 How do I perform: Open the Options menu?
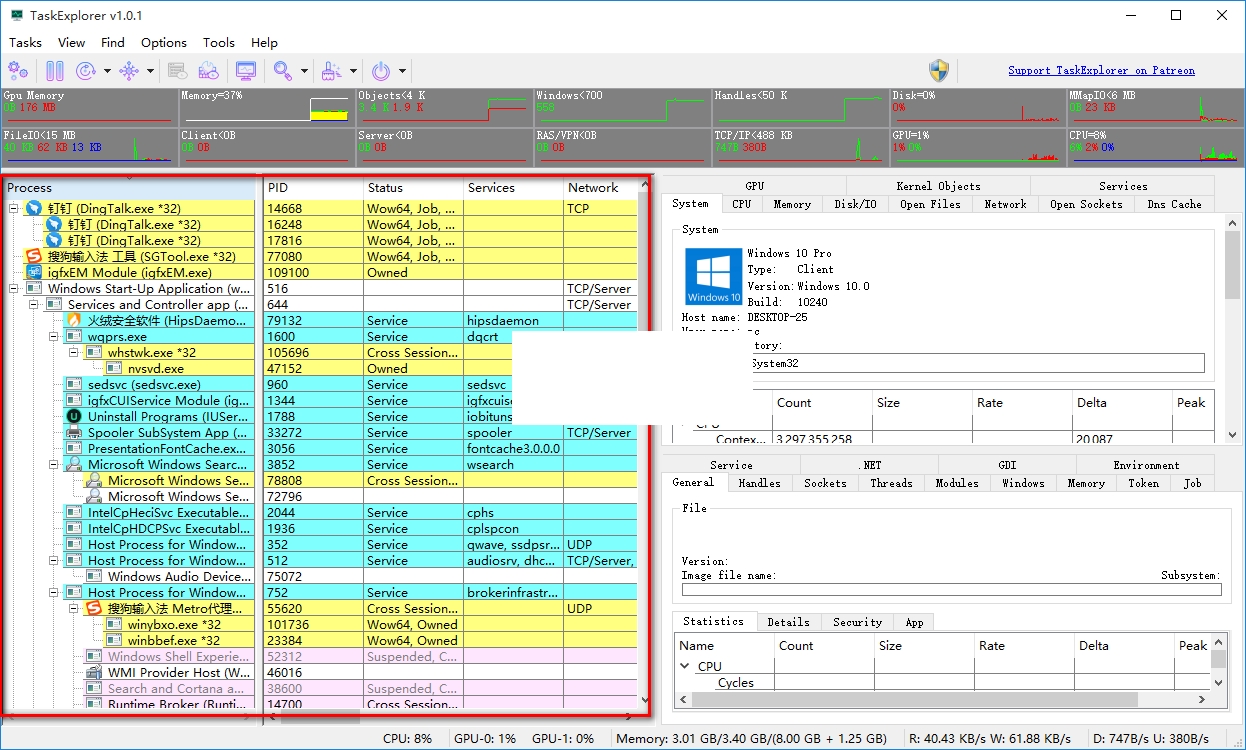tap(163, 43)
